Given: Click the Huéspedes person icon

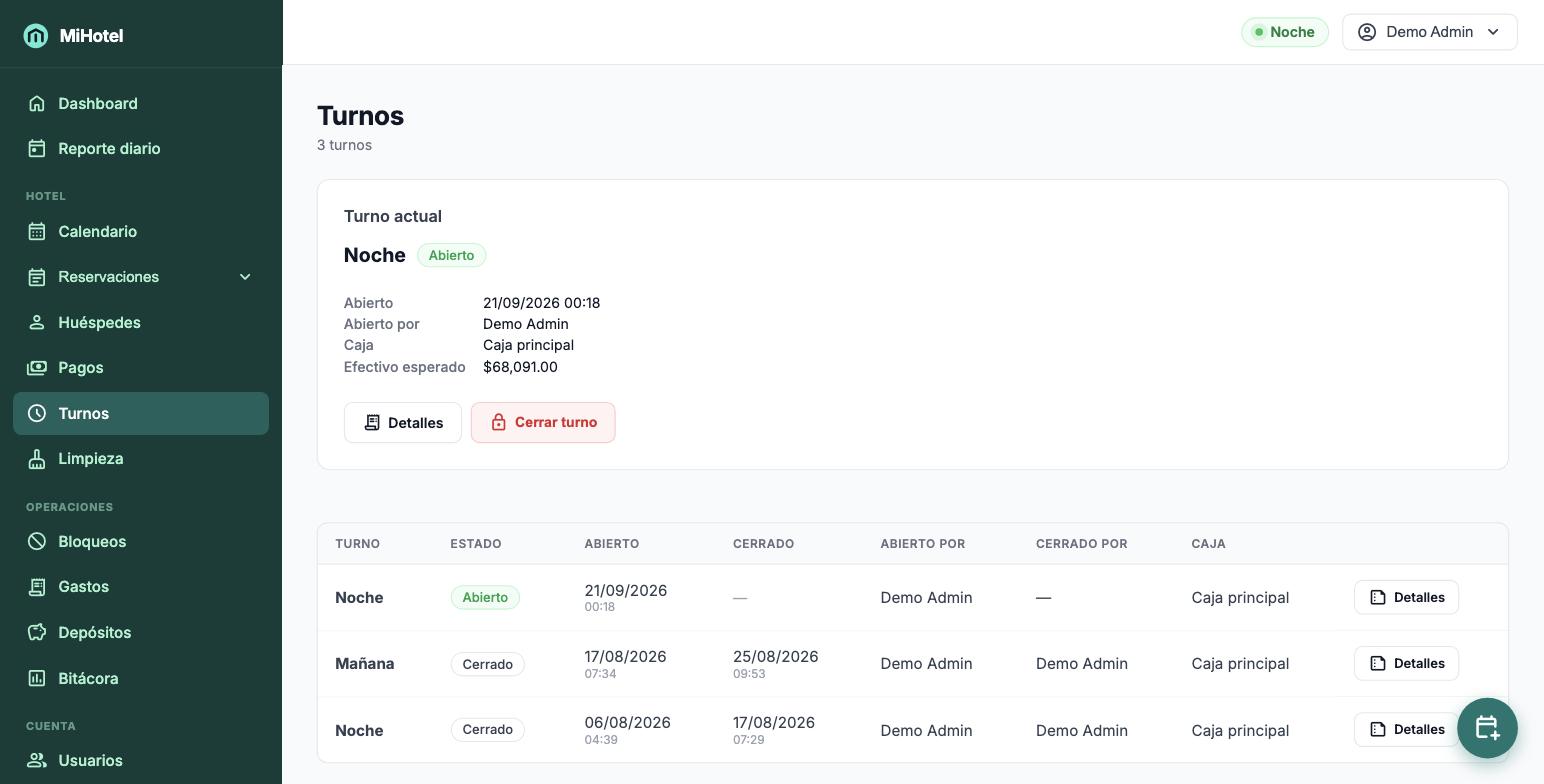Looking at the screenshot, I should [37, 323].
